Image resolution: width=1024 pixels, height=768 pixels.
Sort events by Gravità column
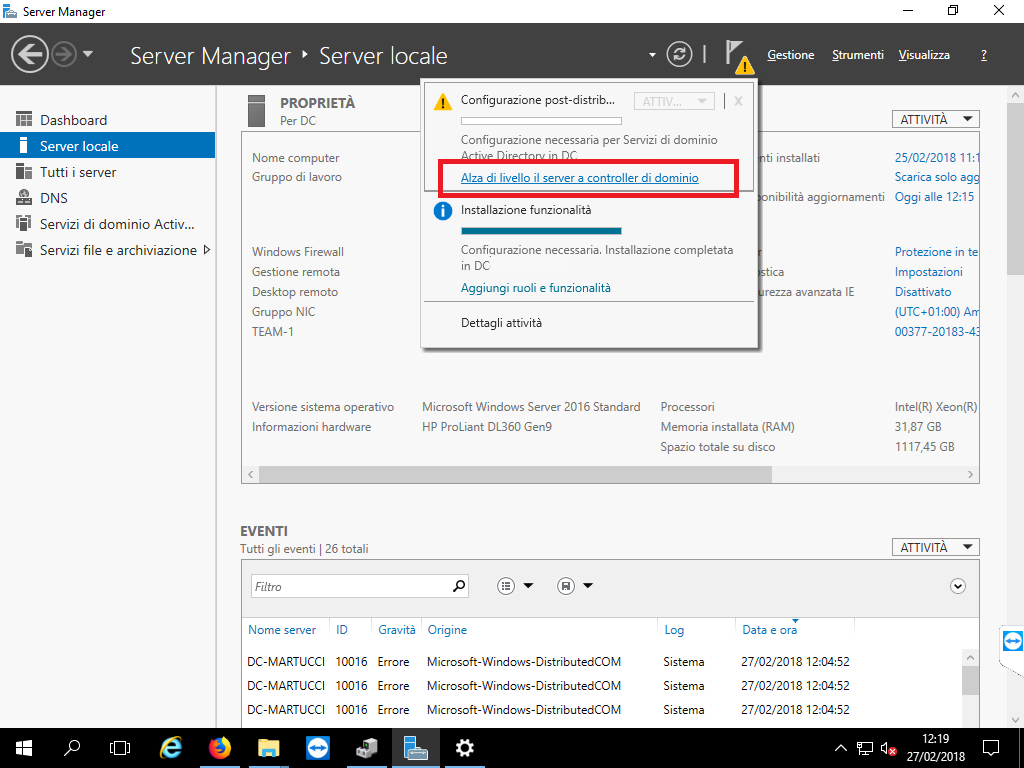pyautogui.click(x=396, y=630)
